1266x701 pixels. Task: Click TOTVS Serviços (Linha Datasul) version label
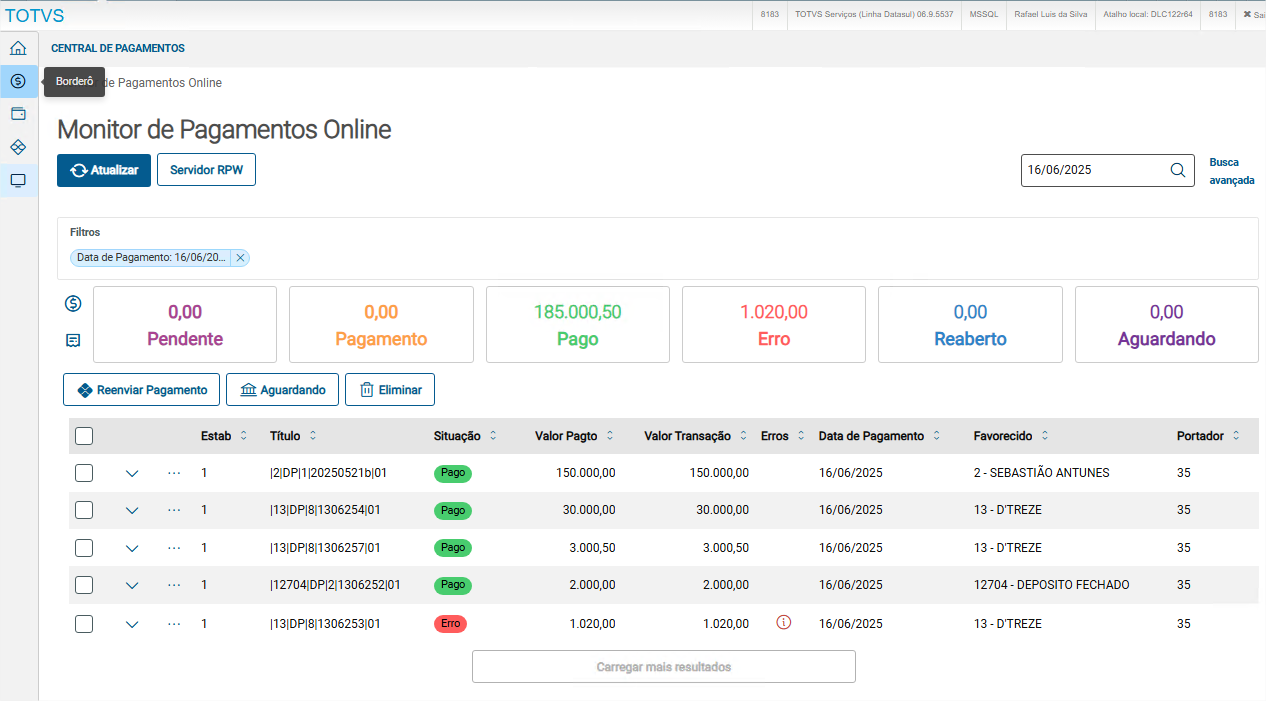(874, 15)
